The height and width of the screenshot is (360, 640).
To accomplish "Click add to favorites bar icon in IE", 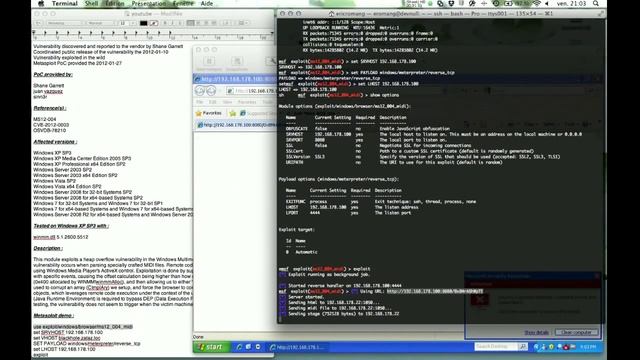I will tap(233, 113).
